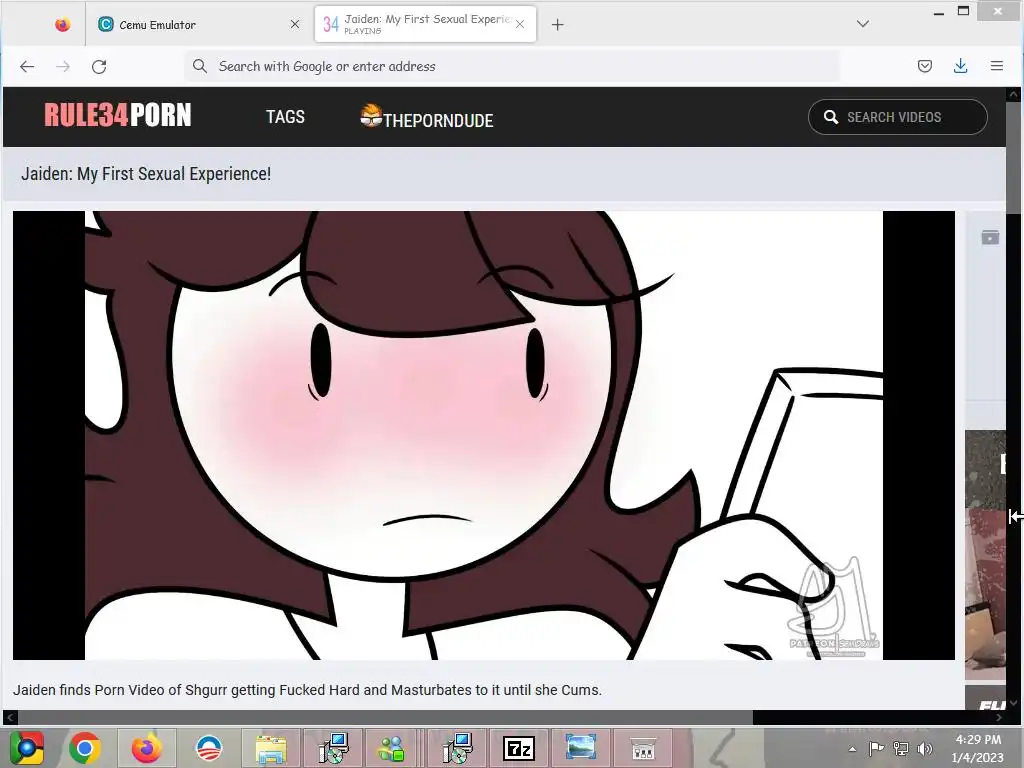Open the Firefox downloads panel
This screenshot has height=768, width=1024.
pos(961,66)
